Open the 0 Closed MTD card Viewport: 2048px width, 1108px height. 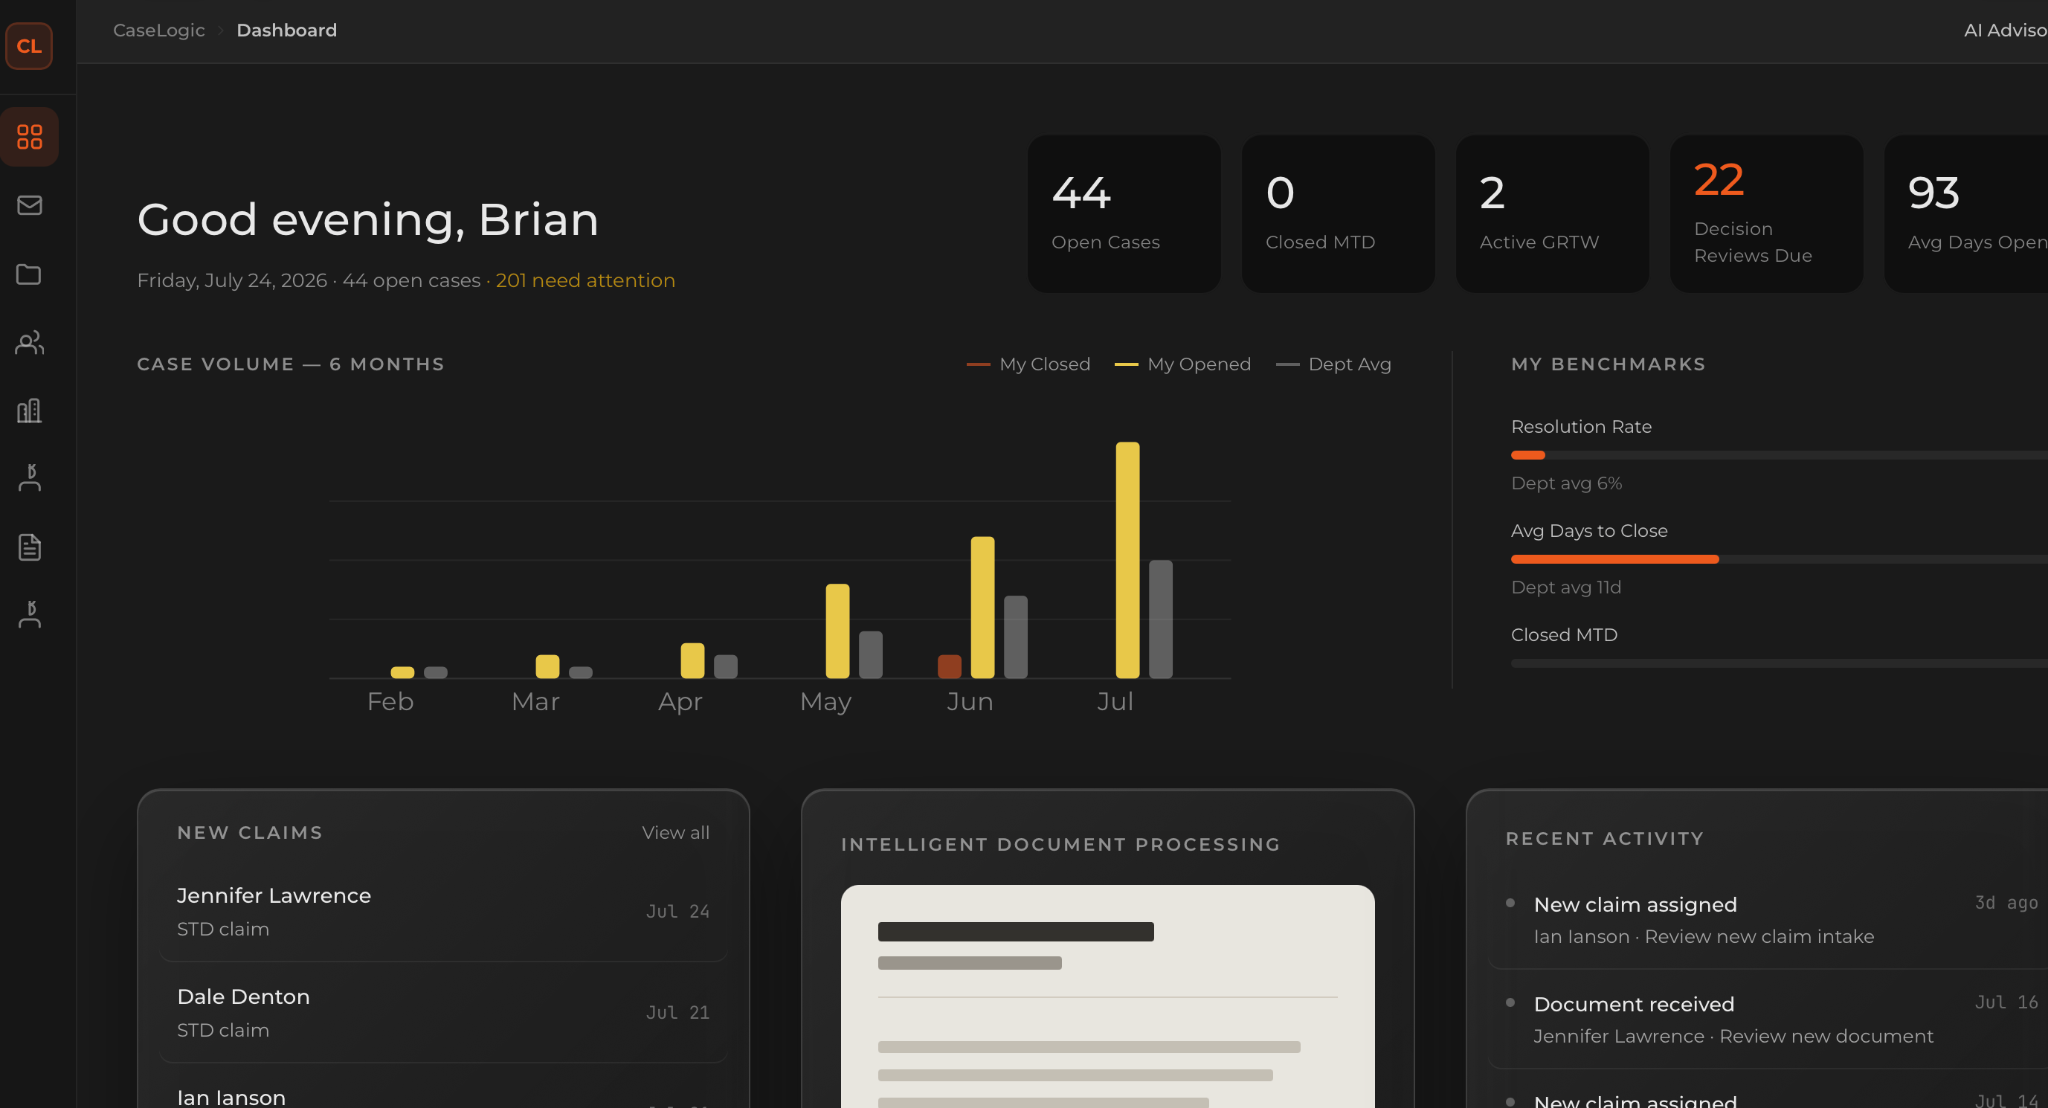pos(1338,214)
